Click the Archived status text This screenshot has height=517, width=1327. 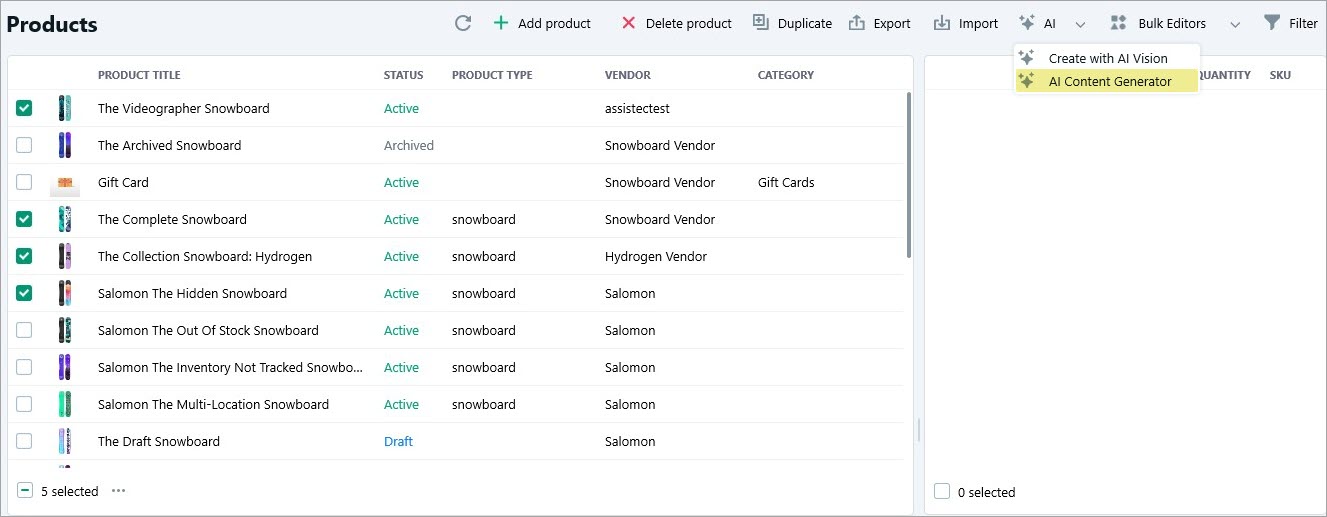(409, 145)
